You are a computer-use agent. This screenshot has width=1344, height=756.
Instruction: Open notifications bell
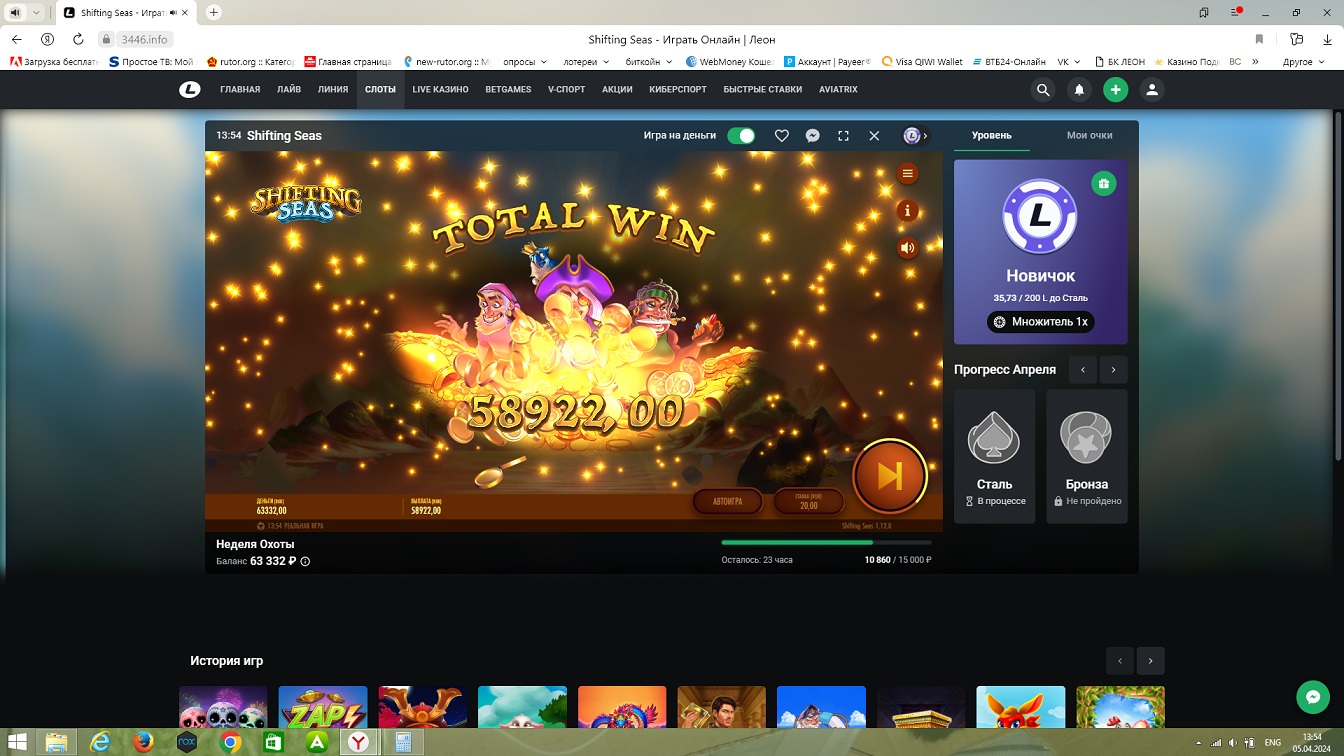(x=1079, y=90)
